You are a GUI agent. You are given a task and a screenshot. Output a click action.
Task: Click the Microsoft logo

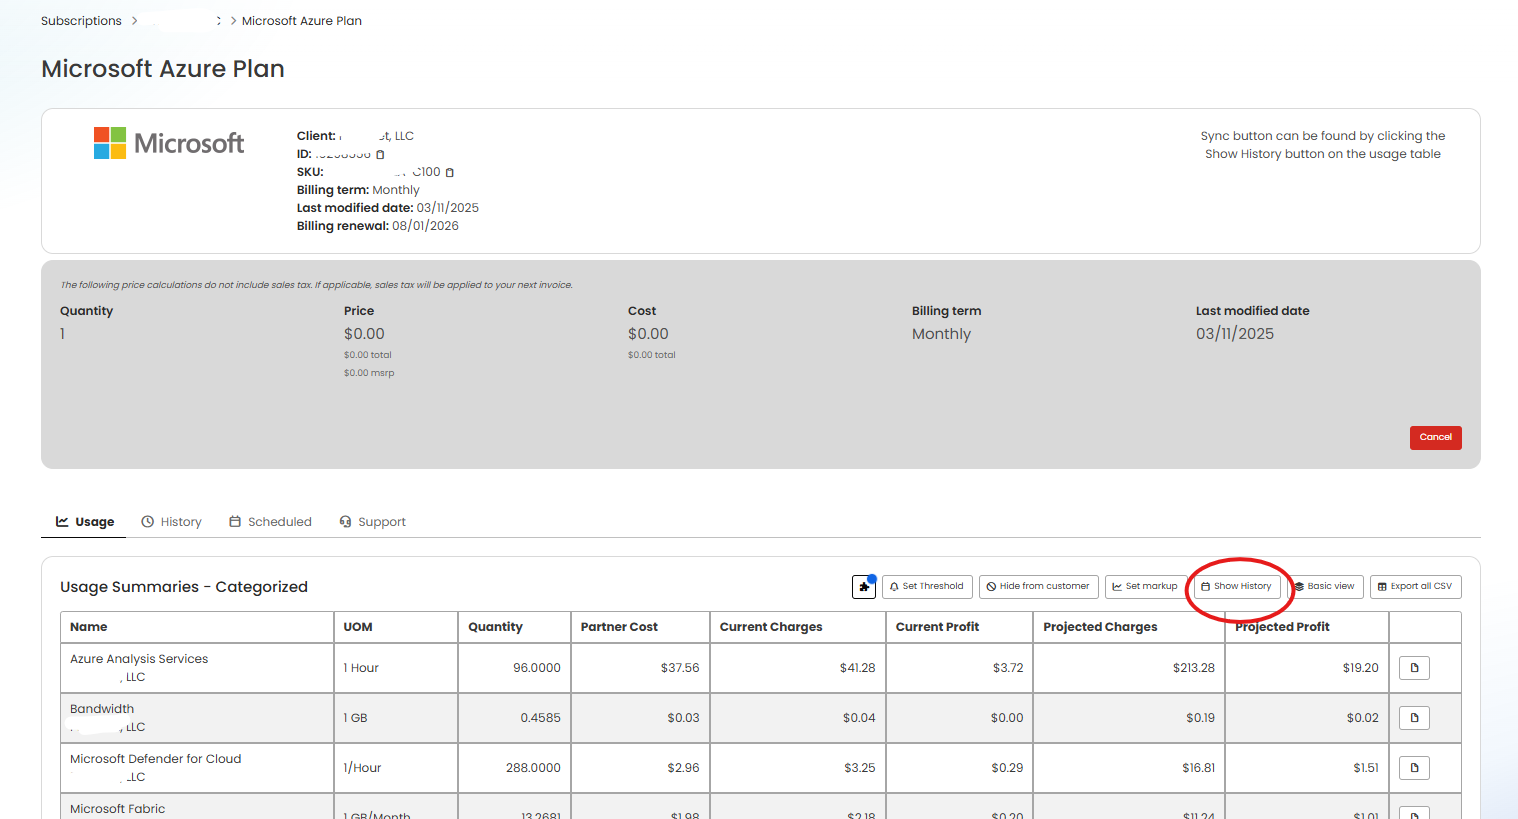pyautogui.click(x=169, y=143)
